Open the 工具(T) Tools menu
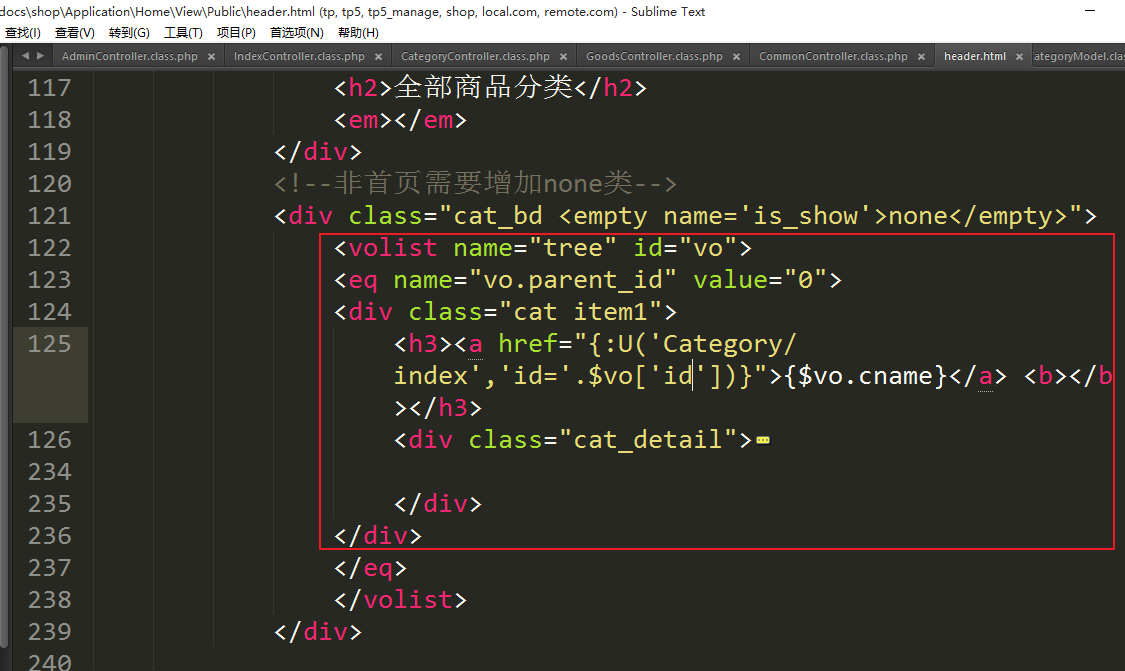This screenshot has width=1125, height=671. pyautogui.click(x=183, y=33)
